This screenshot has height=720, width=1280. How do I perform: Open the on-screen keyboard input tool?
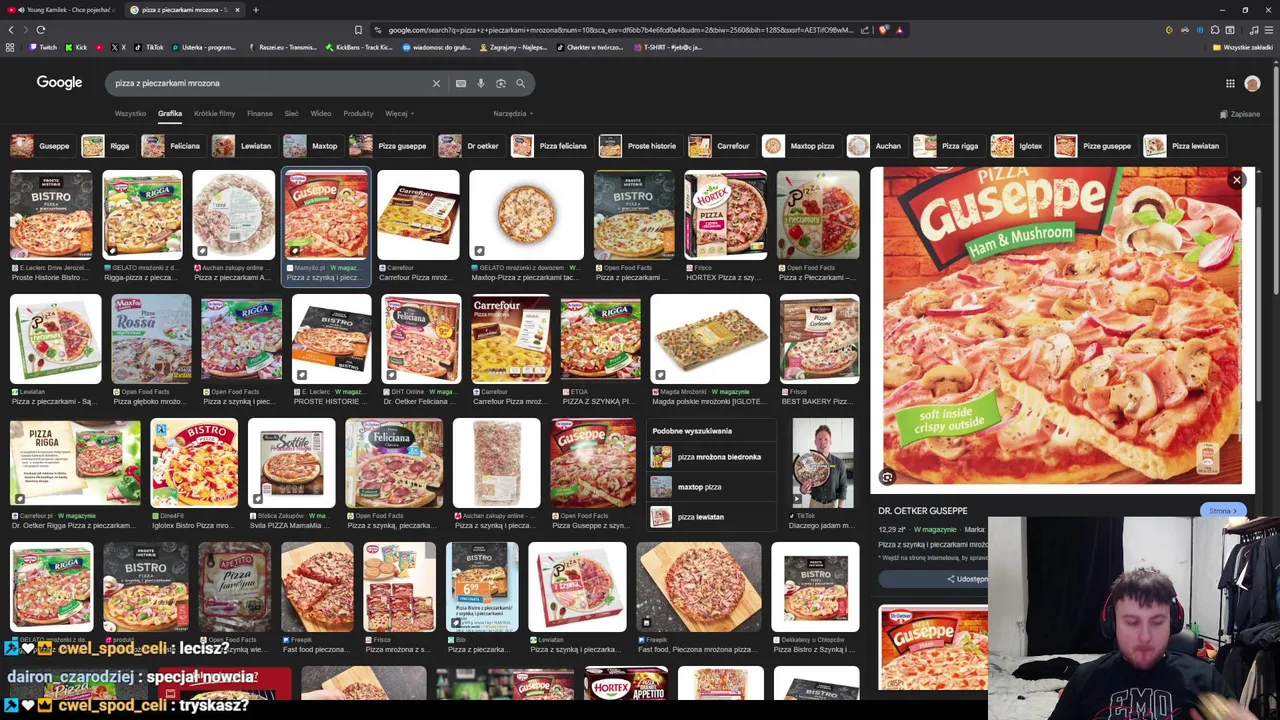point(461,83)
